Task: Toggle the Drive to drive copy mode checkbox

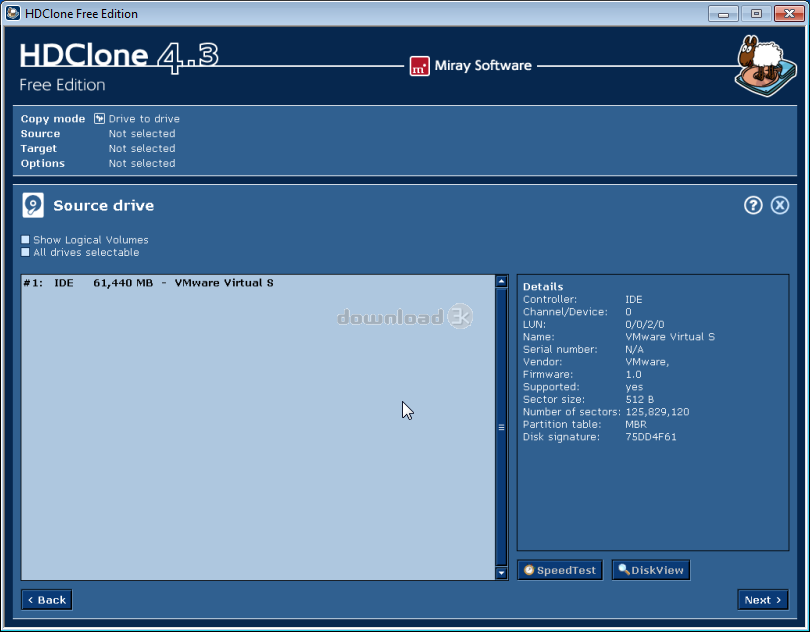Action: (x=98, y=118)
